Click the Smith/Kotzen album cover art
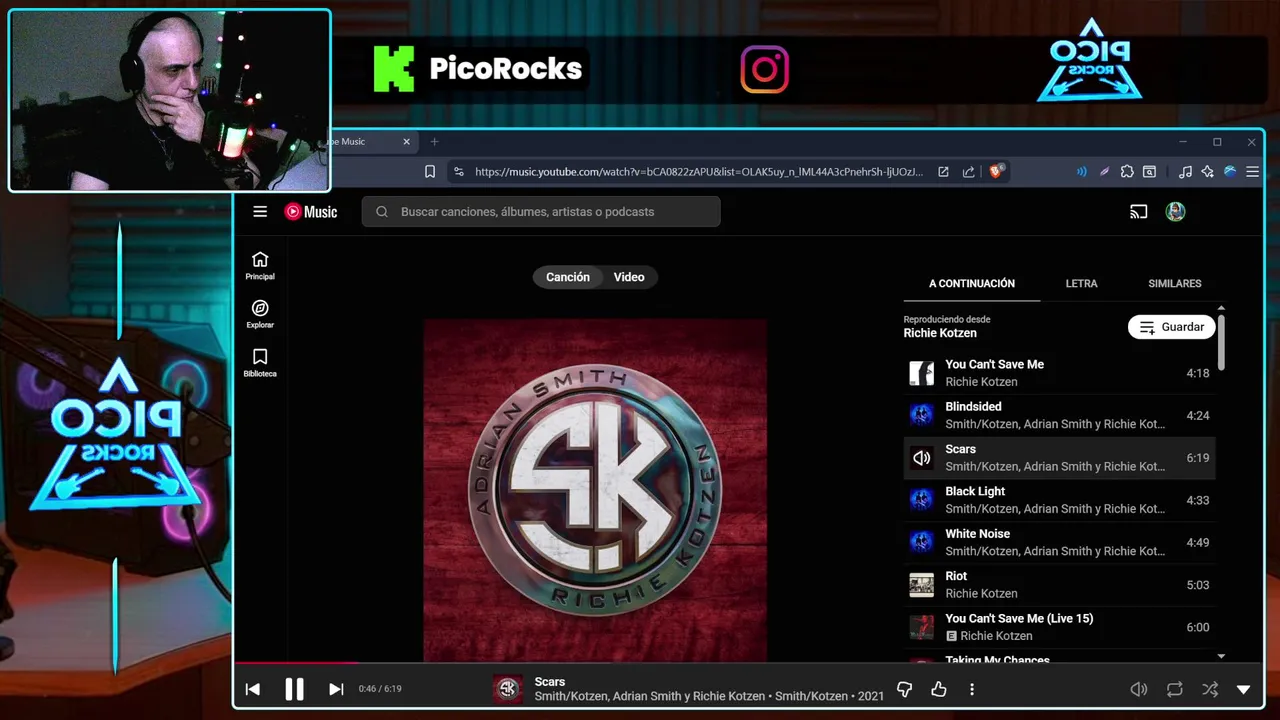 point(595,490)
